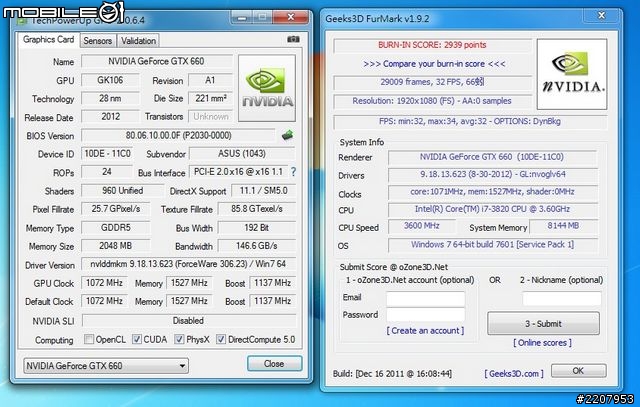Click the CPU Intel Core i7-3820 value

492,209
